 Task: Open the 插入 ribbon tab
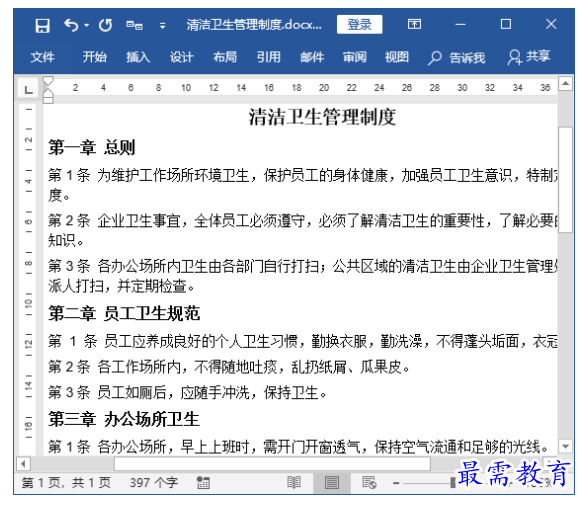pos(138,57)
